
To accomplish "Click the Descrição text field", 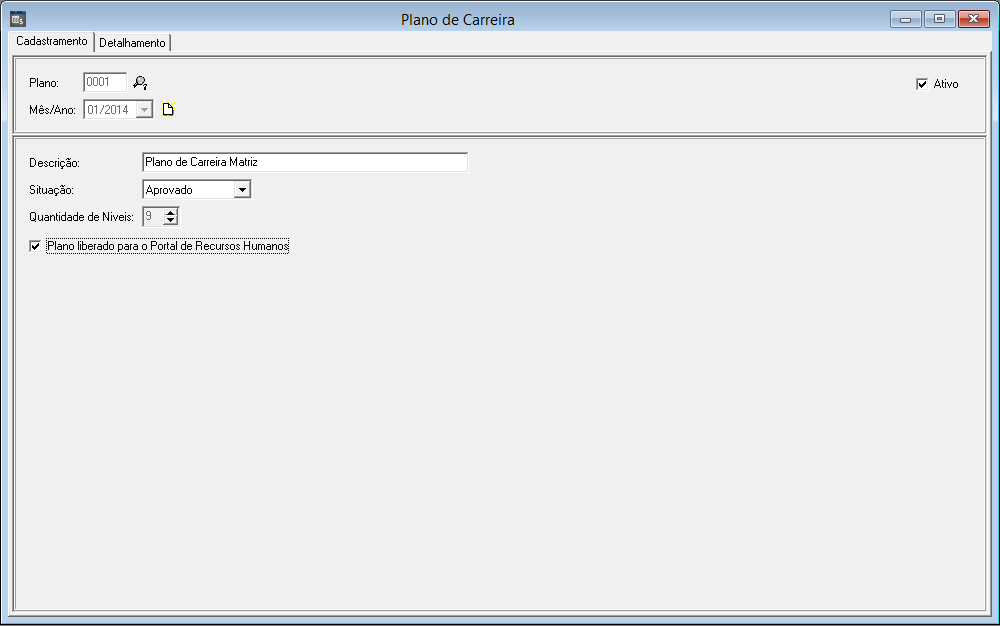I will (304, 162).
